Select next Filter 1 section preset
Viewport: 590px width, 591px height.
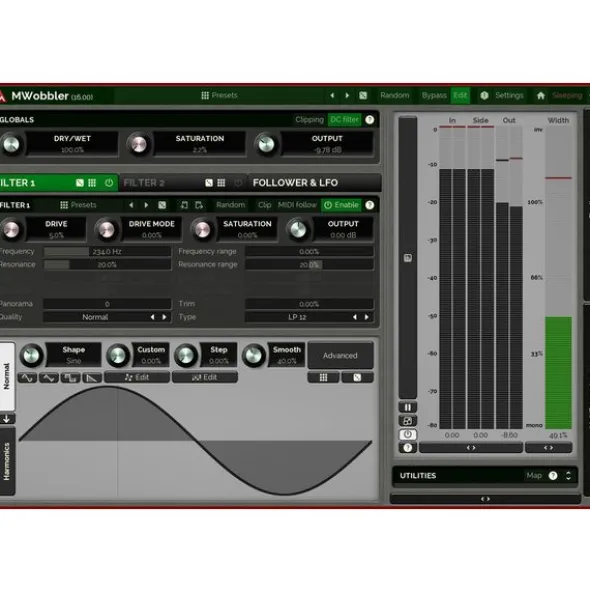[146, 205]
